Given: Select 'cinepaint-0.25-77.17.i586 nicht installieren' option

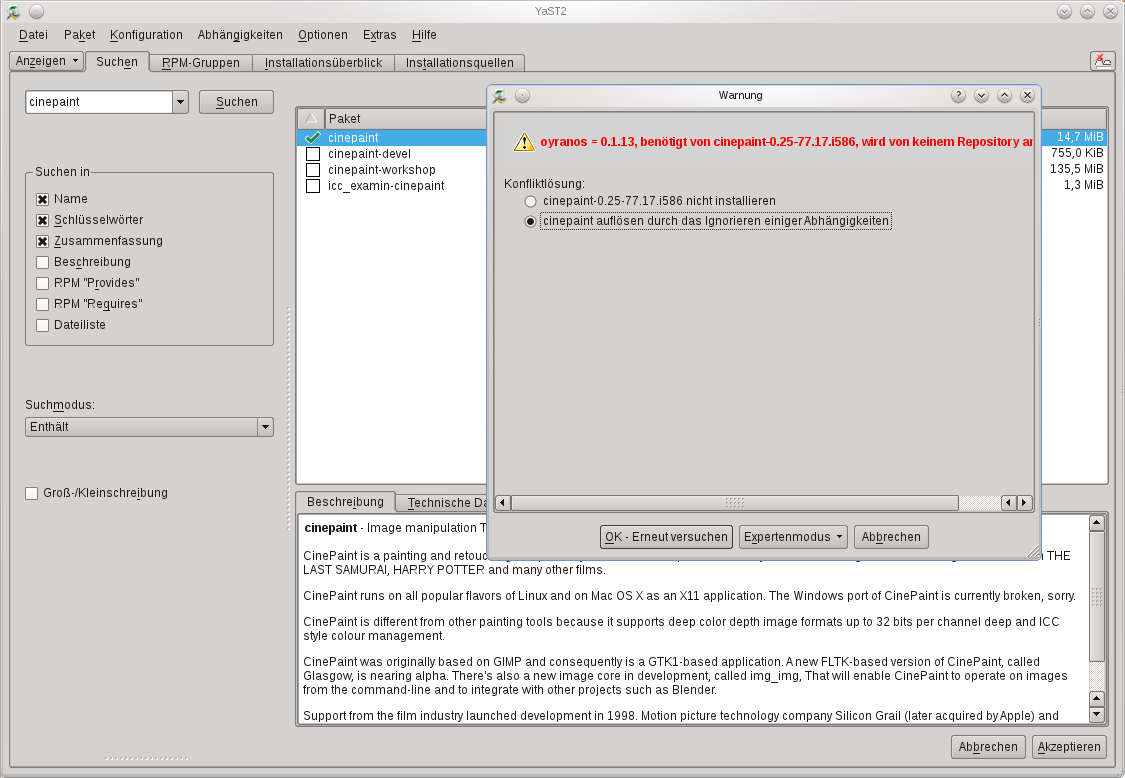Looking at the screenshot, I should coord(530,201).
